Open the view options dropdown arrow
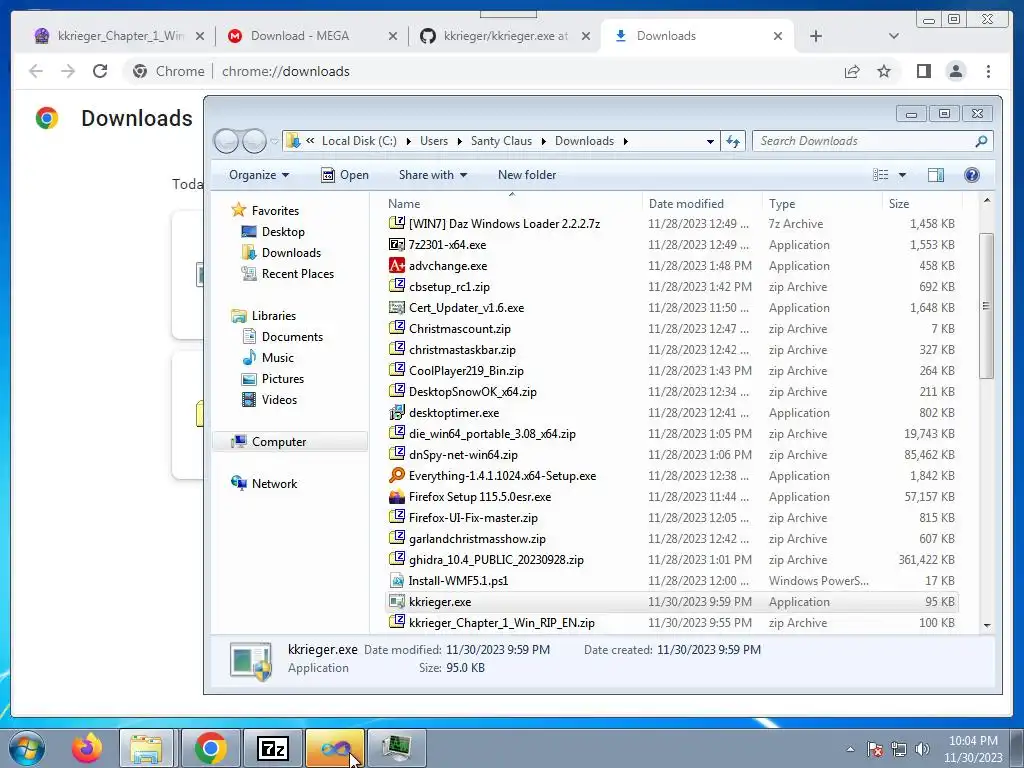The image size is (1024, 768). click(x=902, y=175)
